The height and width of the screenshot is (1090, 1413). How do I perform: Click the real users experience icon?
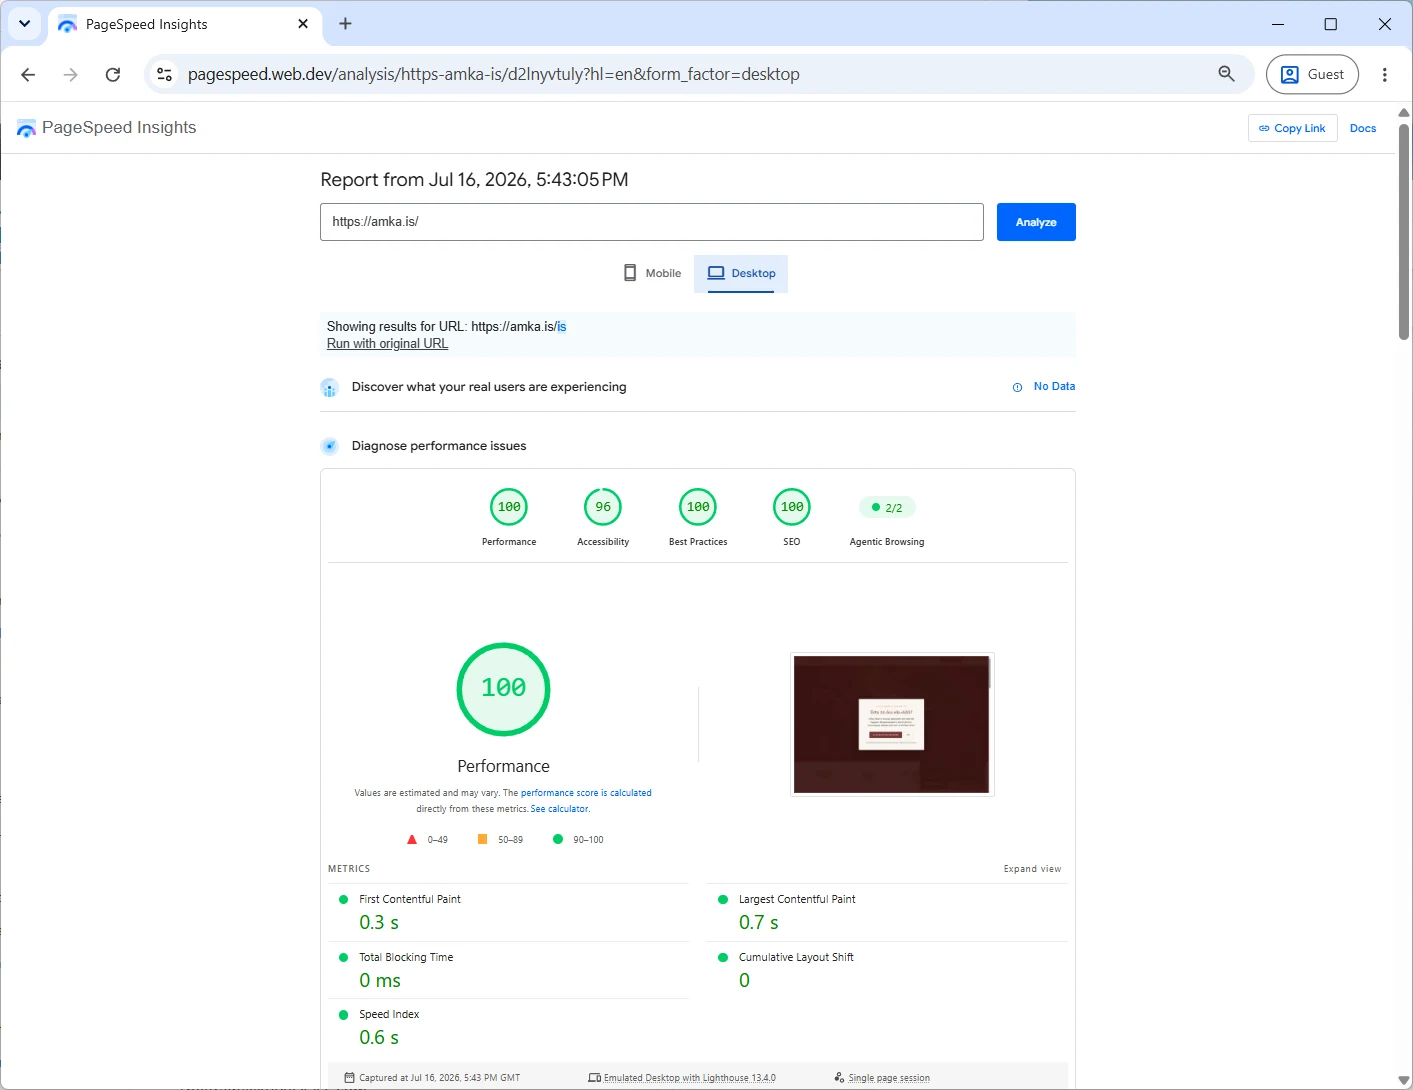pyautogui.click(x=329, y=388)
